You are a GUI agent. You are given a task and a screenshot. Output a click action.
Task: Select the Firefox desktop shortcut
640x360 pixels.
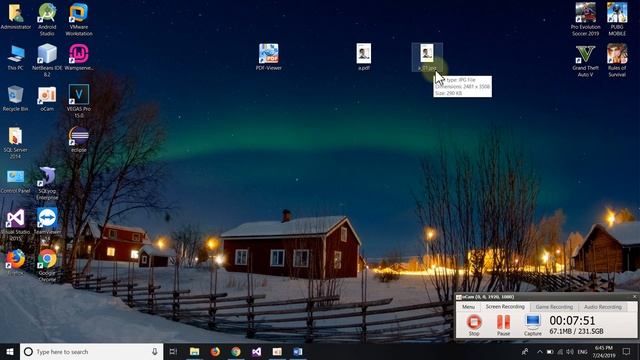pos(16,262)
